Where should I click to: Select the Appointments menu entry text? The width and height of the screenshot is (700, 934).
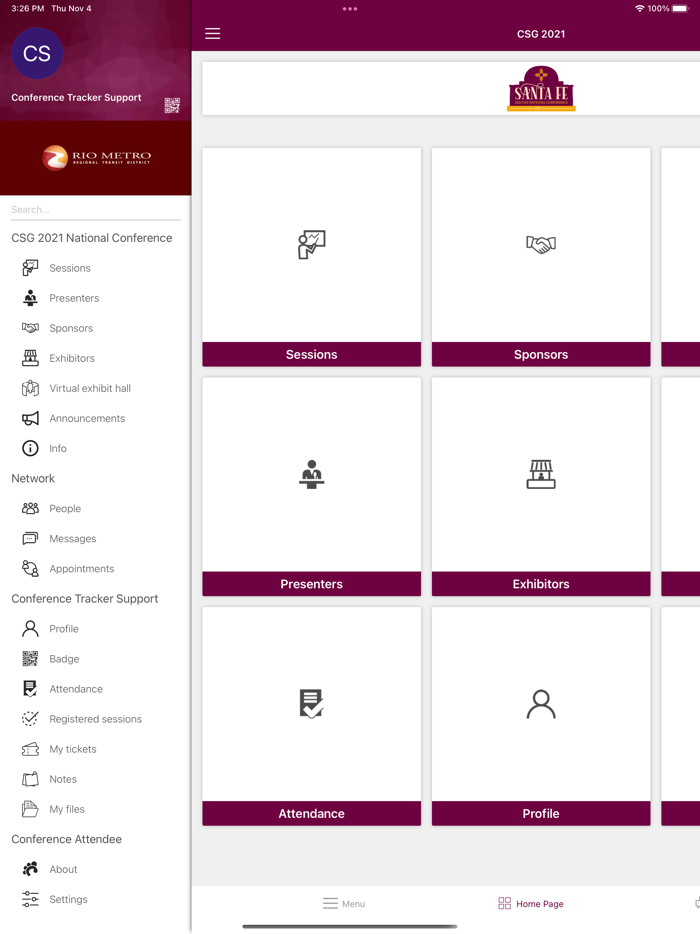coord(82,568)
